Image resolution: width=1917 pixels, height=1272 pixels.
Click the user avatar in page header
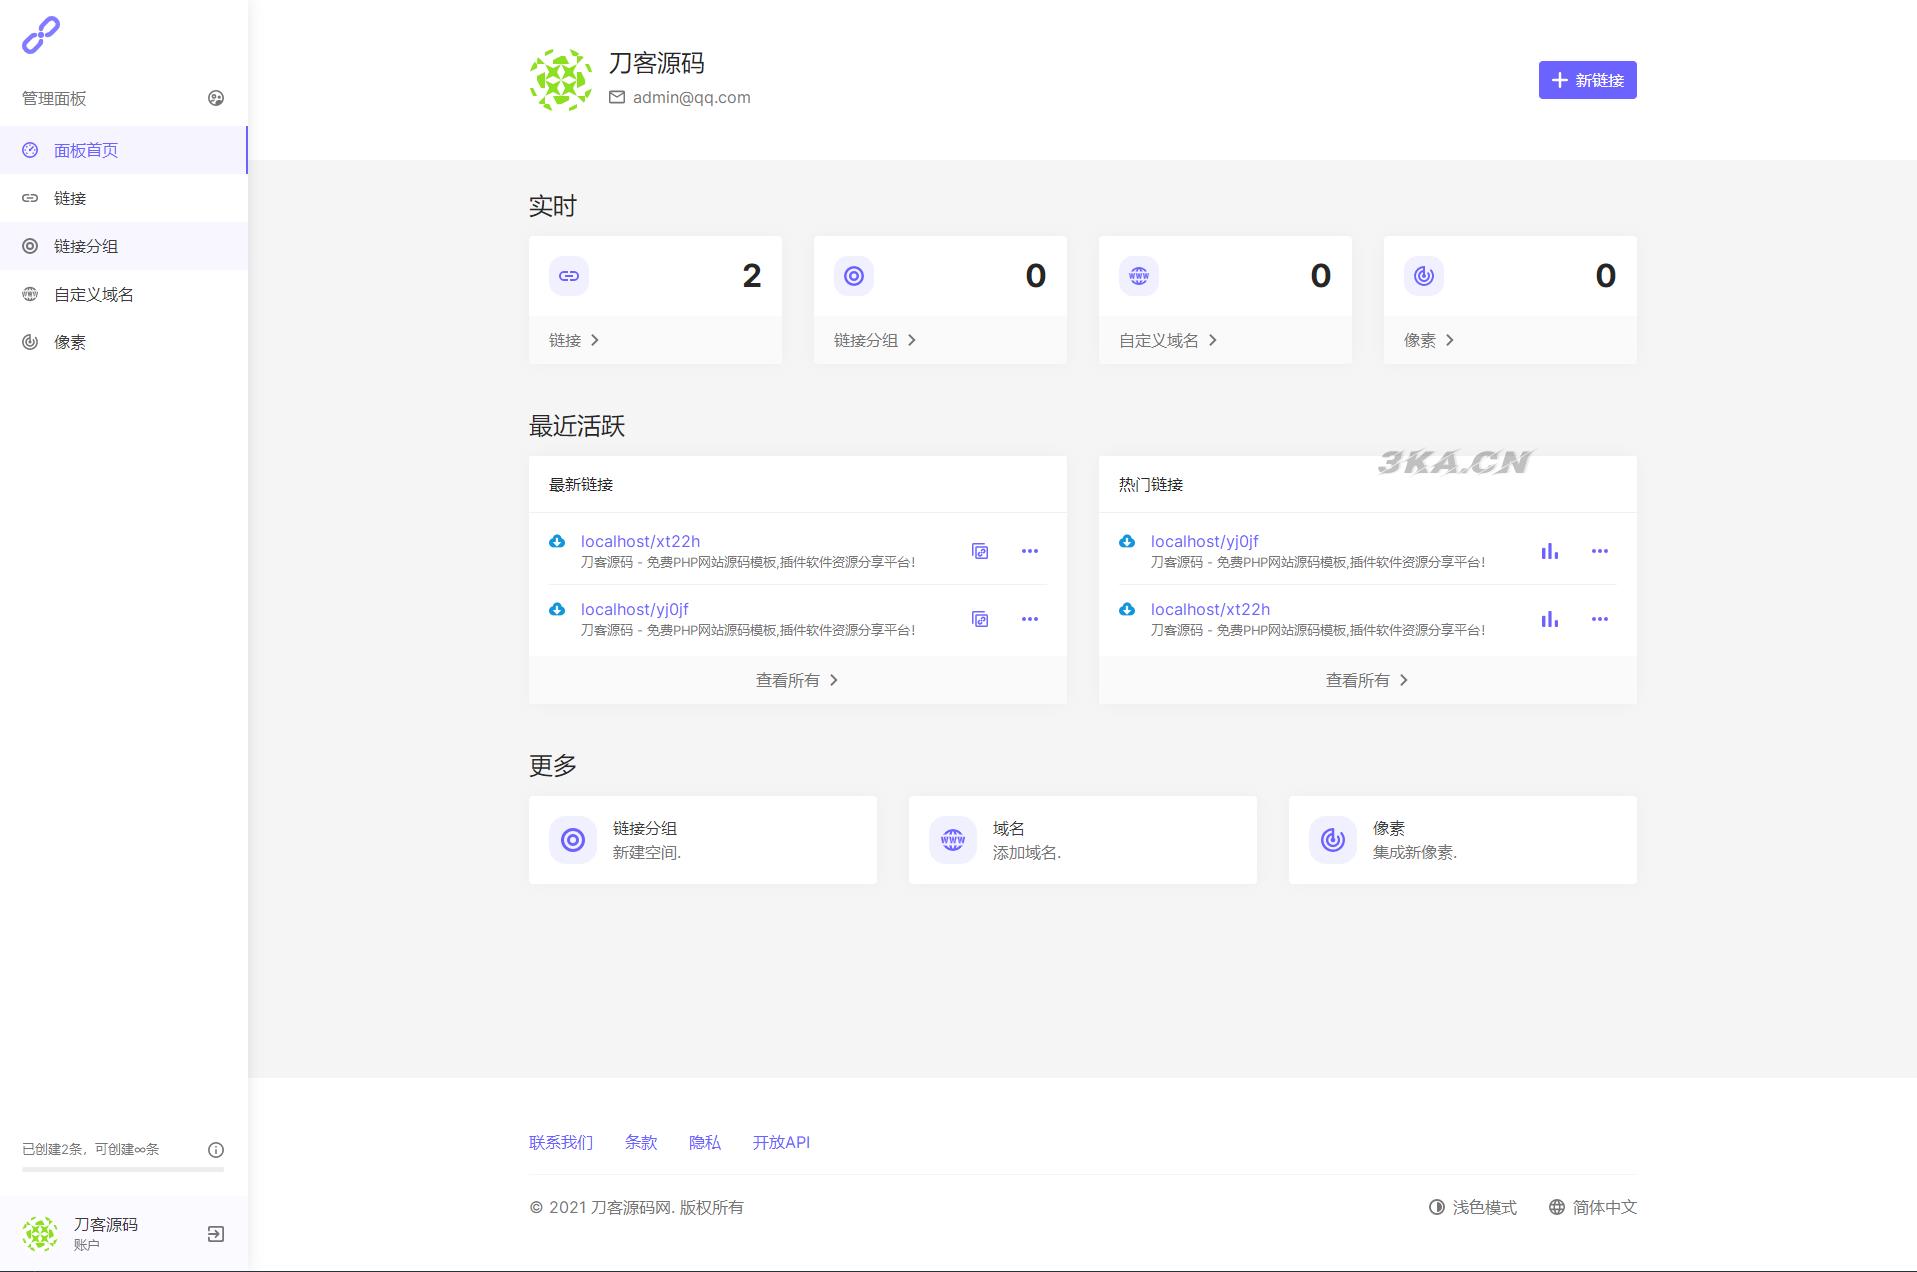click(560, 80)
